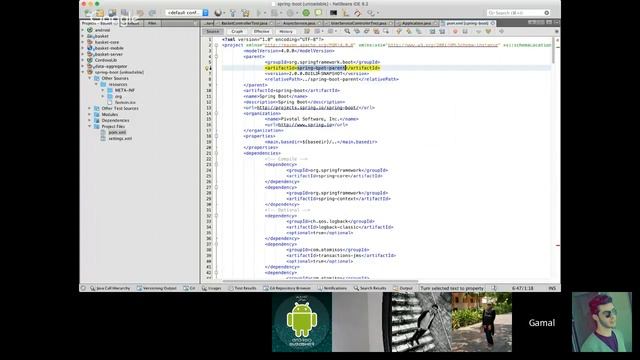Click the red circular arrow toolbar icon
This screenshot has height=360, width=640.
coord(358,13)
